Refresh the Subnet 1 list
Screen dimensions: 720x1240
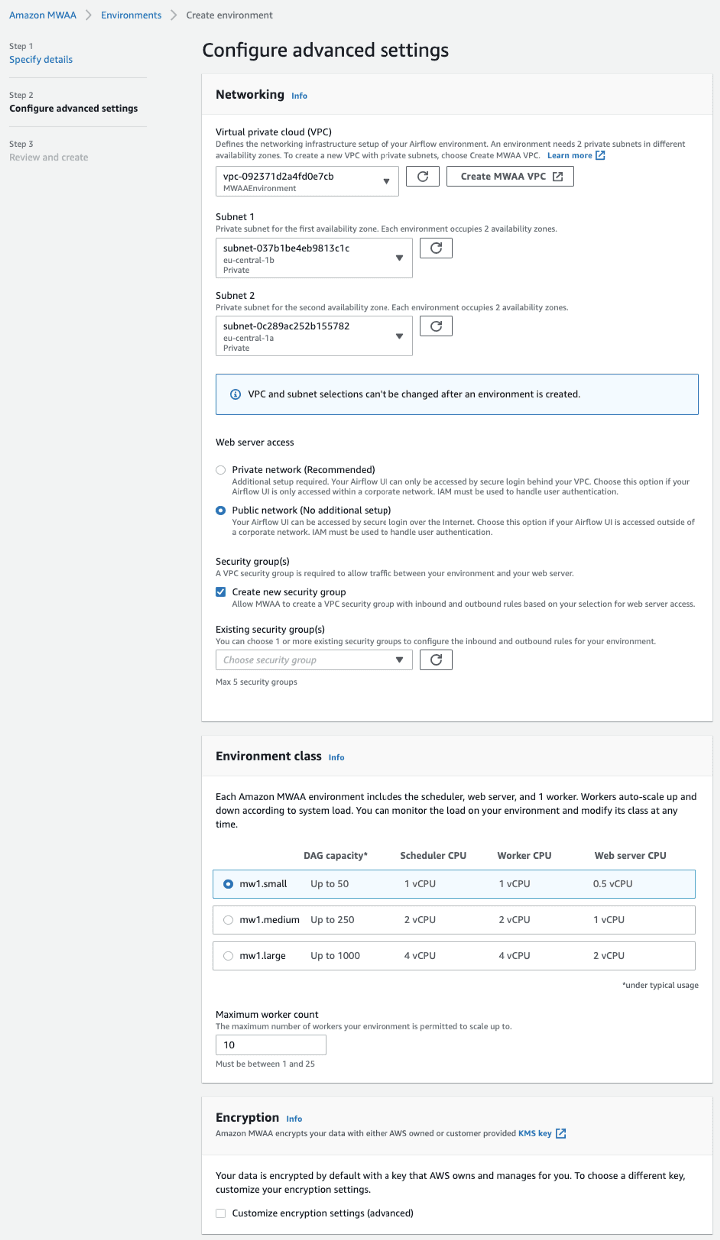click(436, 250)
